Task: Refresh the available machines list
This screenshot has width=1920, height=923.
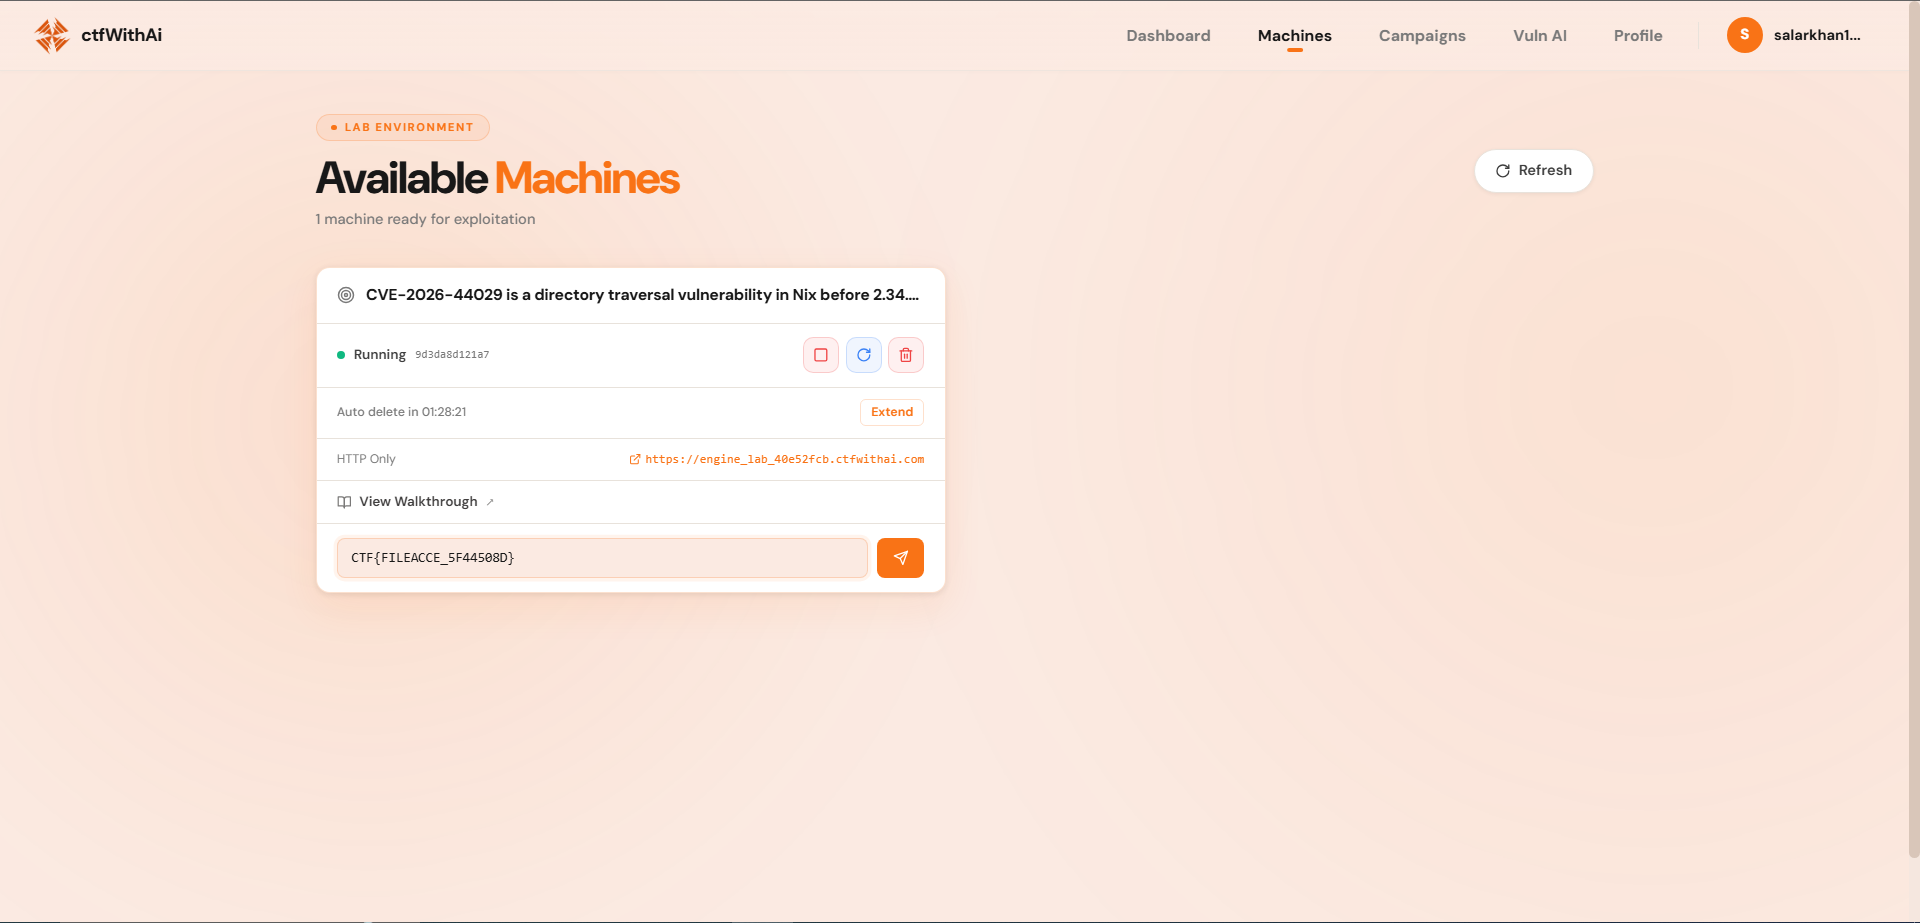Action: tap(1533, 171)
